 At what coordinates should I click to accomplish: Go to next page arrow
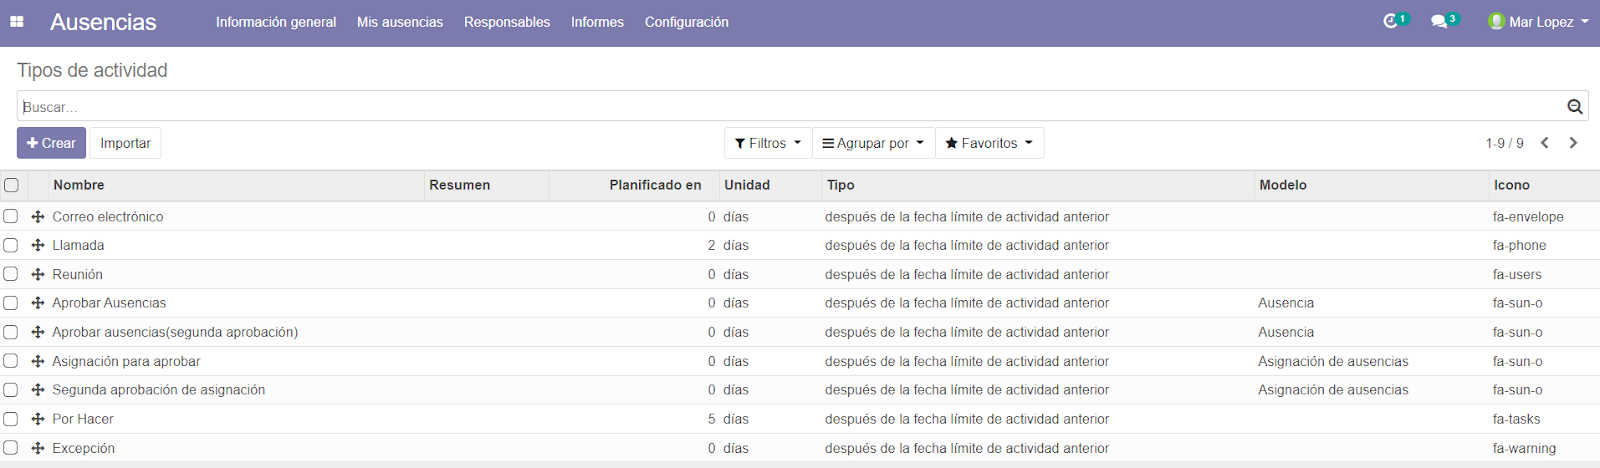pyautogui.click(x=1573, y=143)
